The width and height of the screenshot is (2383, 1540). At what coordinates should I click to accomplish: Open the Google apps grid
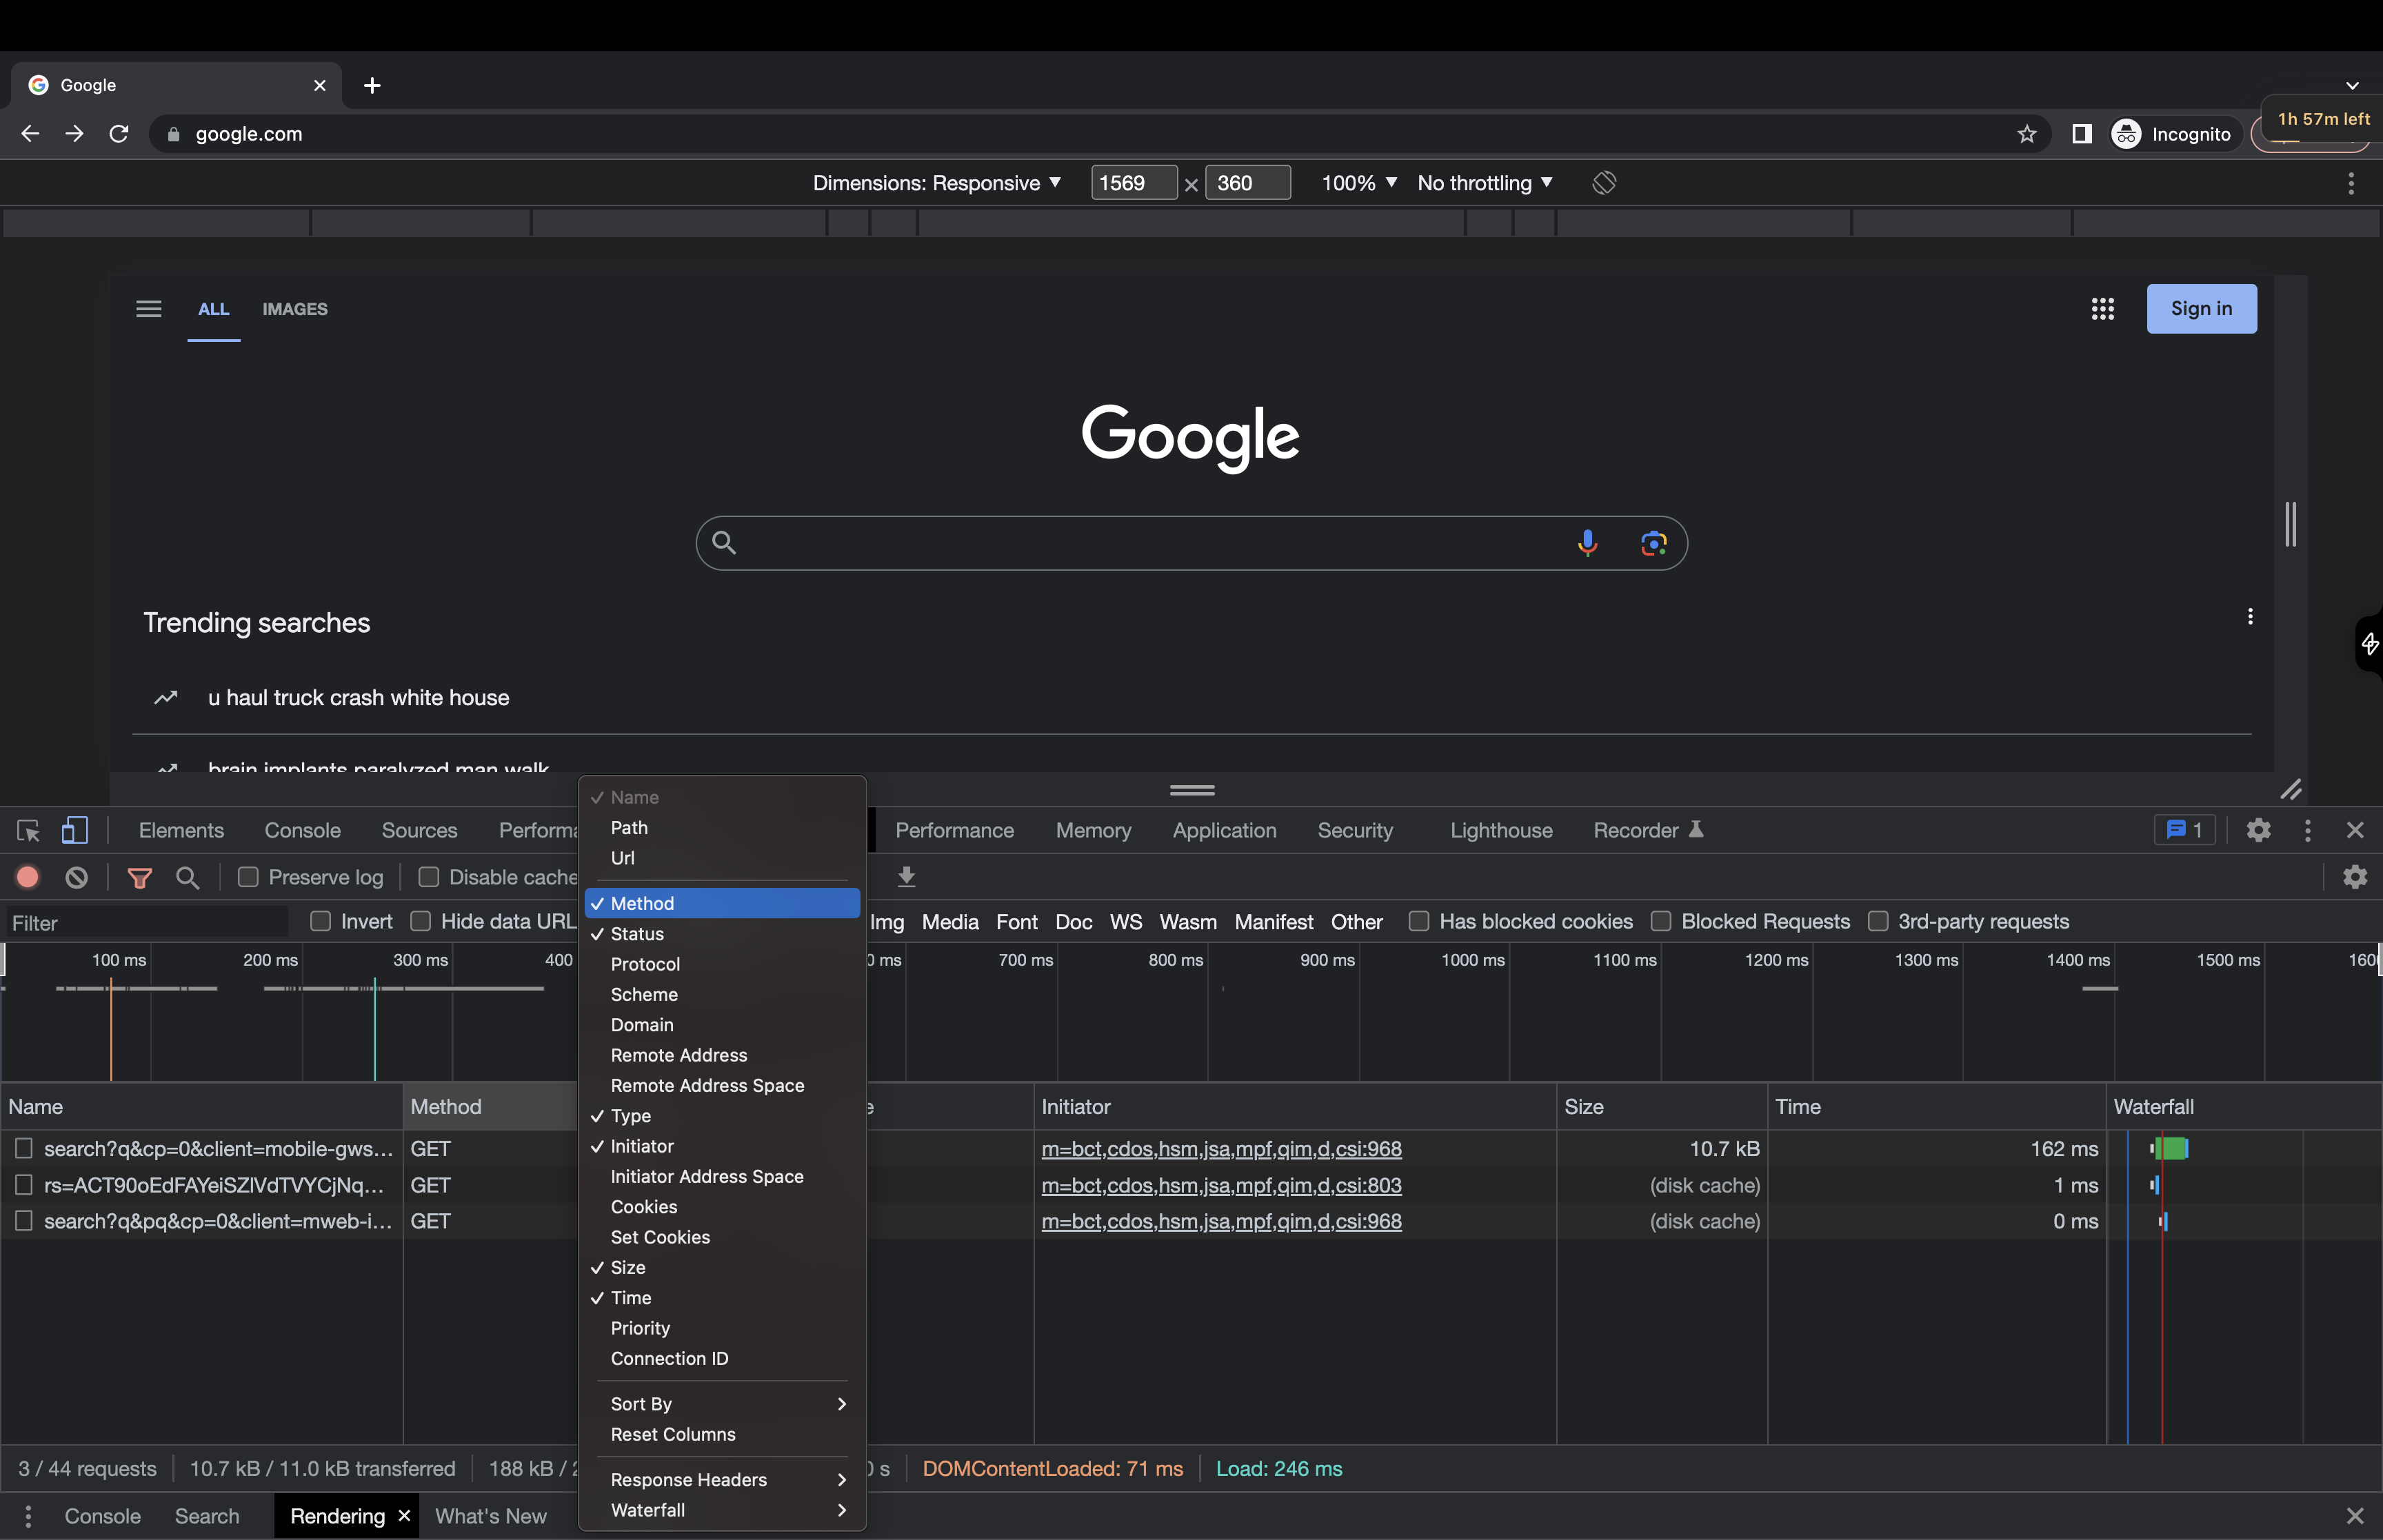tap(2103, 309)
